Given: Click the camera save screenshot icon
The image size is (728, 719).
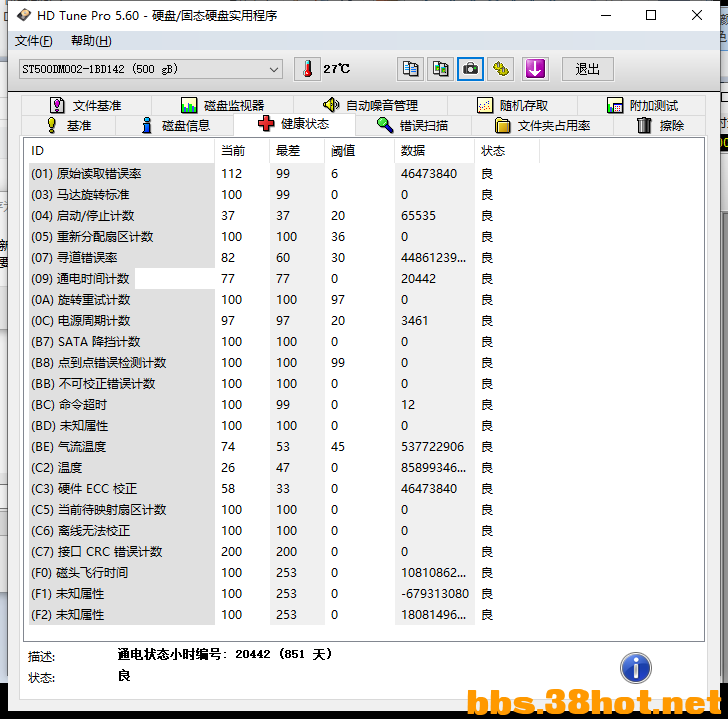Looking at the screenshot, I should [x=470, y=69].
